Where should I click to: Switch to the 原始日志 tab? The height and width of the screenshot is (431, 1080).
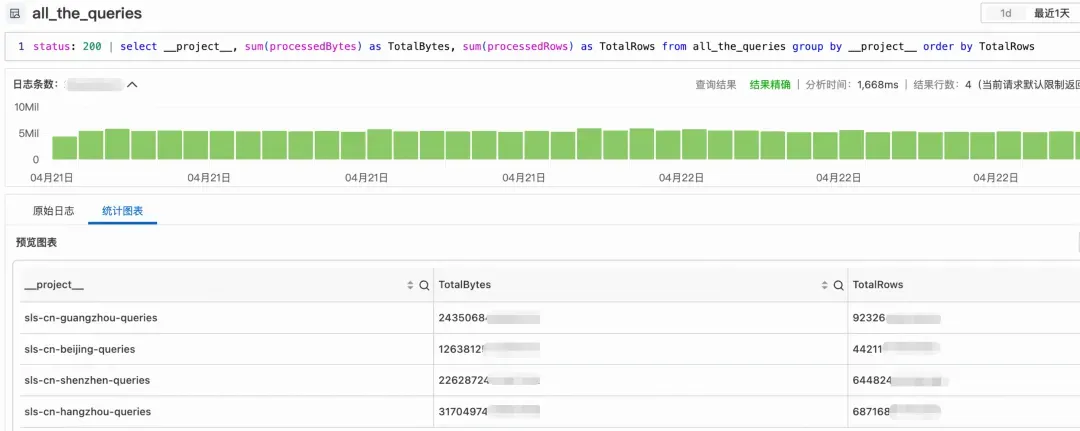(54, 211)
